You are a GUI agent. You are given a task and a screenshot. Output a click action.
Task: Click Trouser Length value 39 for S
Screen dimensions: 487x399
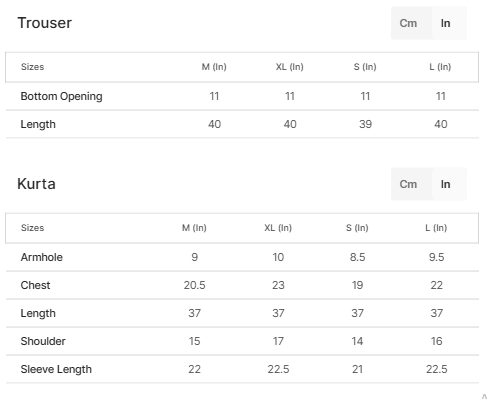[x=365, y=124]
